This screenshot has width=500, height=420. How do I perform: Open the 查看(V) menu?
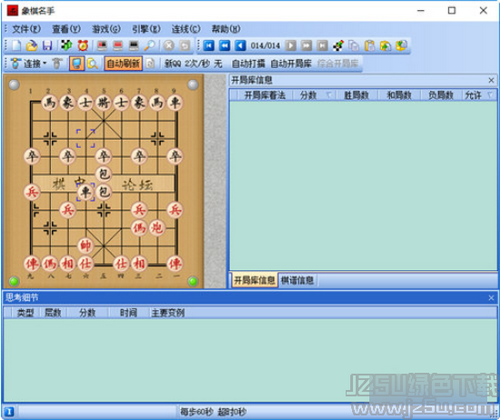tap(66, 29)
